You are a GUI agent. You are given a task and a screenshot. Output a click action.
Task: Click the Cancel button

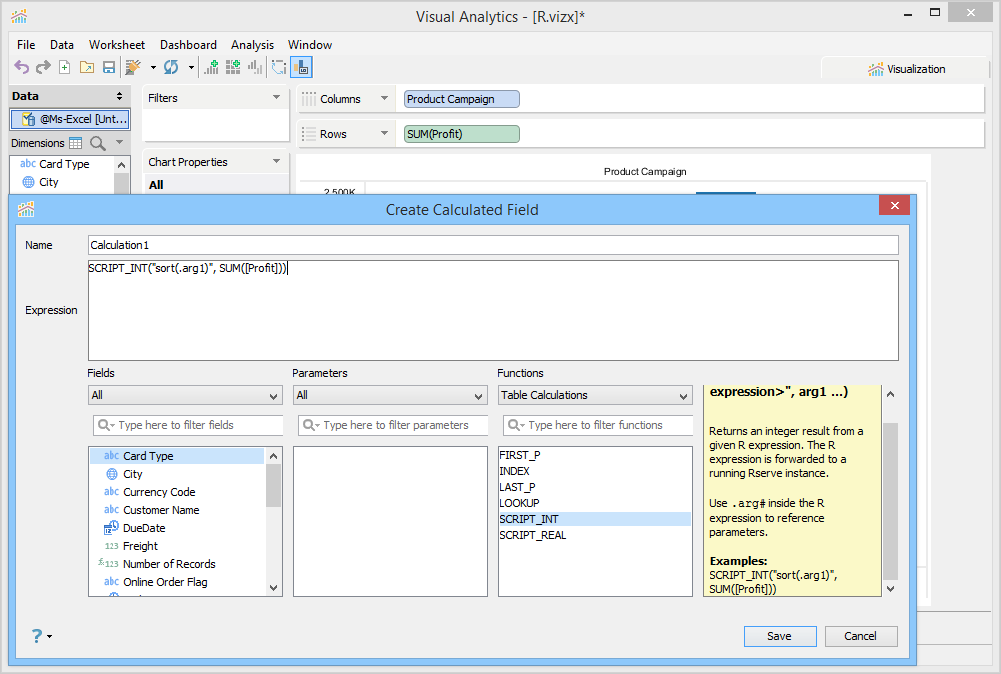point(860,636)
